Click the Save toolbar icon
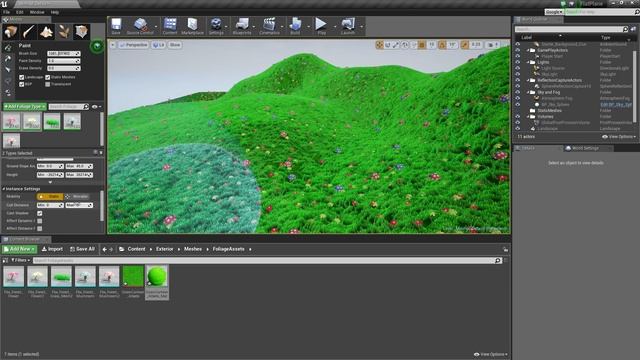The image size is (640, 360). pos(116,26)
